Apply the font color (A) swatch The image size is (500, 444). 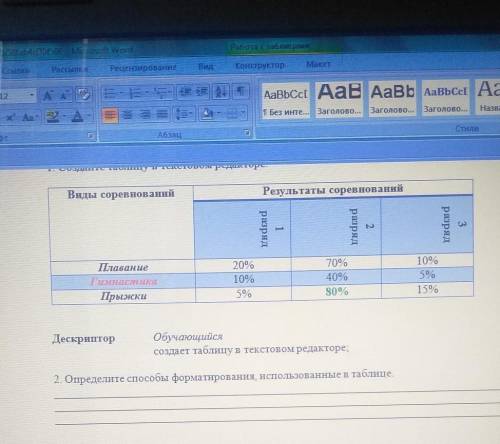(x=78, y=116)
